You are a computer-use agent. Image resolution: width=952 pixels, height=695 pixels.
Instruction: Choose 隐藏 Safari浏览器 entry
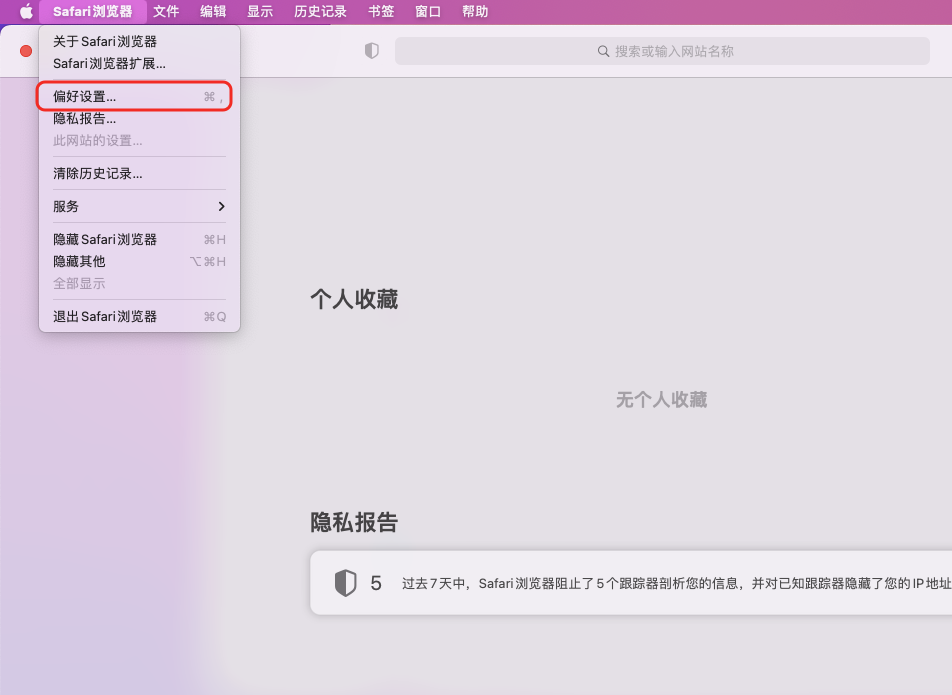[139, 240]
